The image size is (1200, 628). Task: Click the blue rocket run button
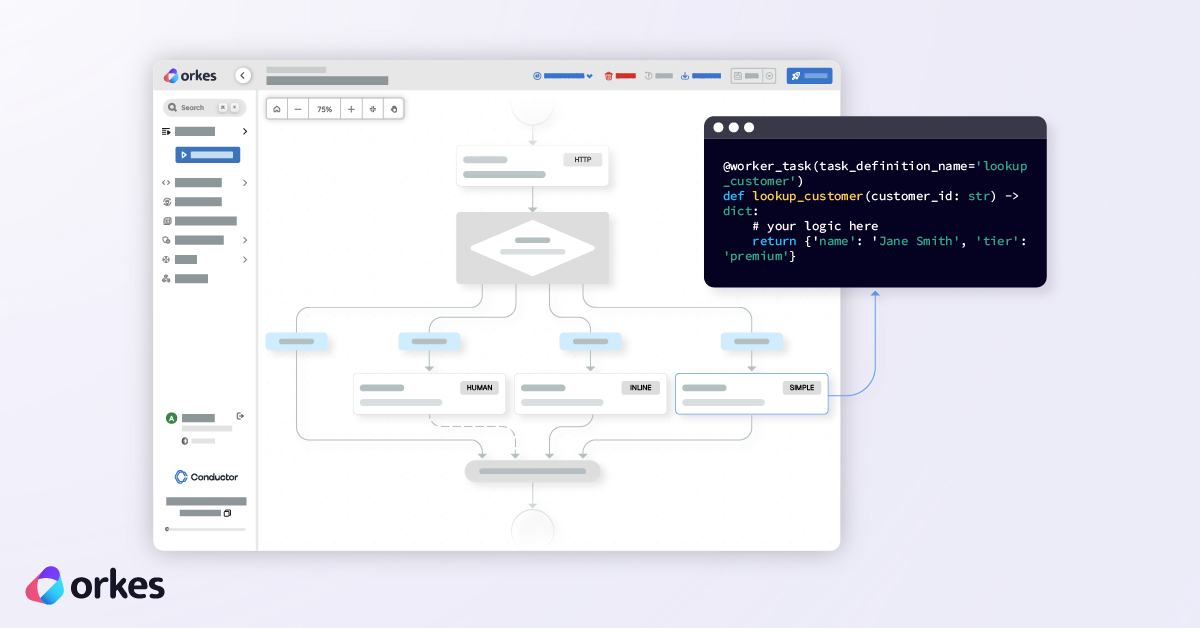tap(809, 76)
